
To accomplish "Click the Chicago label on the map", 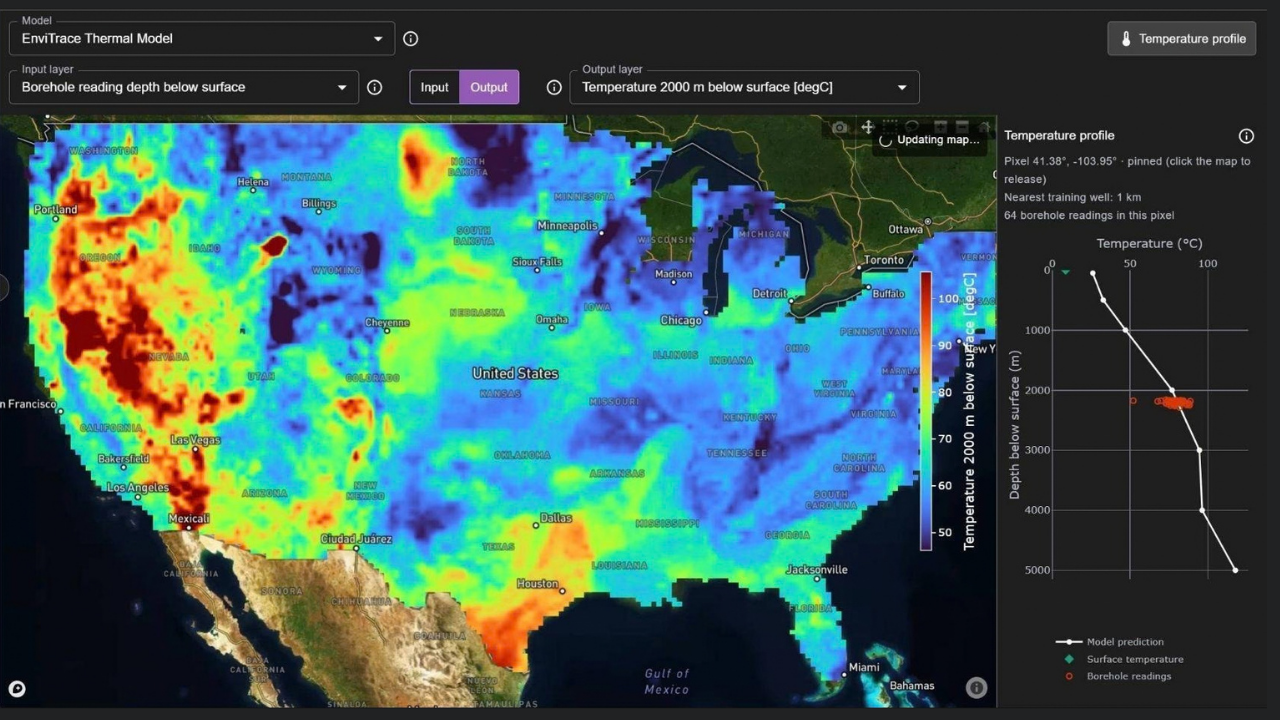I will [x=681, y=321].
